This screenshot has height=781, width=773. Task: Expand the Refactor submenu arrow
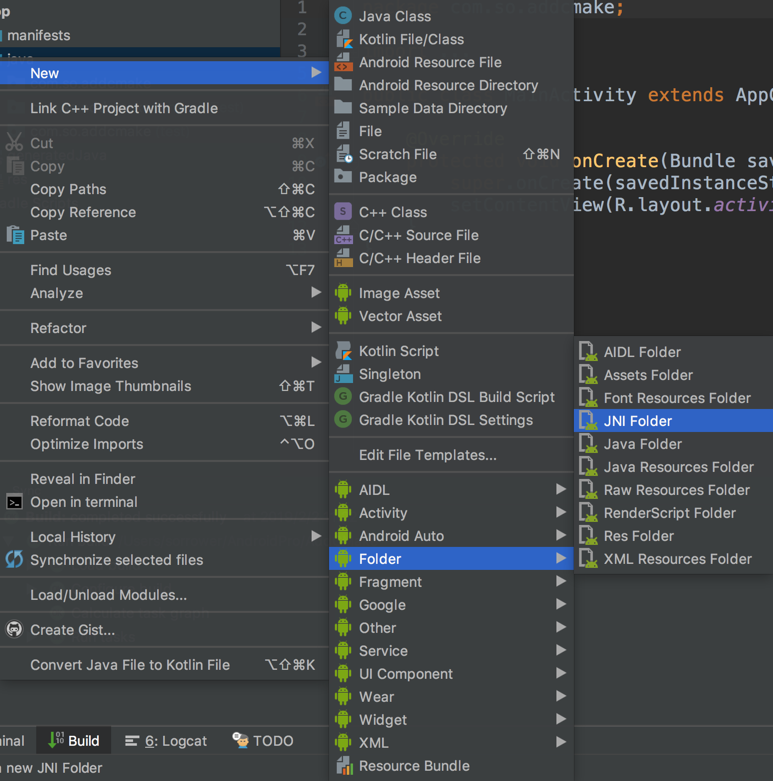[316, 328]
